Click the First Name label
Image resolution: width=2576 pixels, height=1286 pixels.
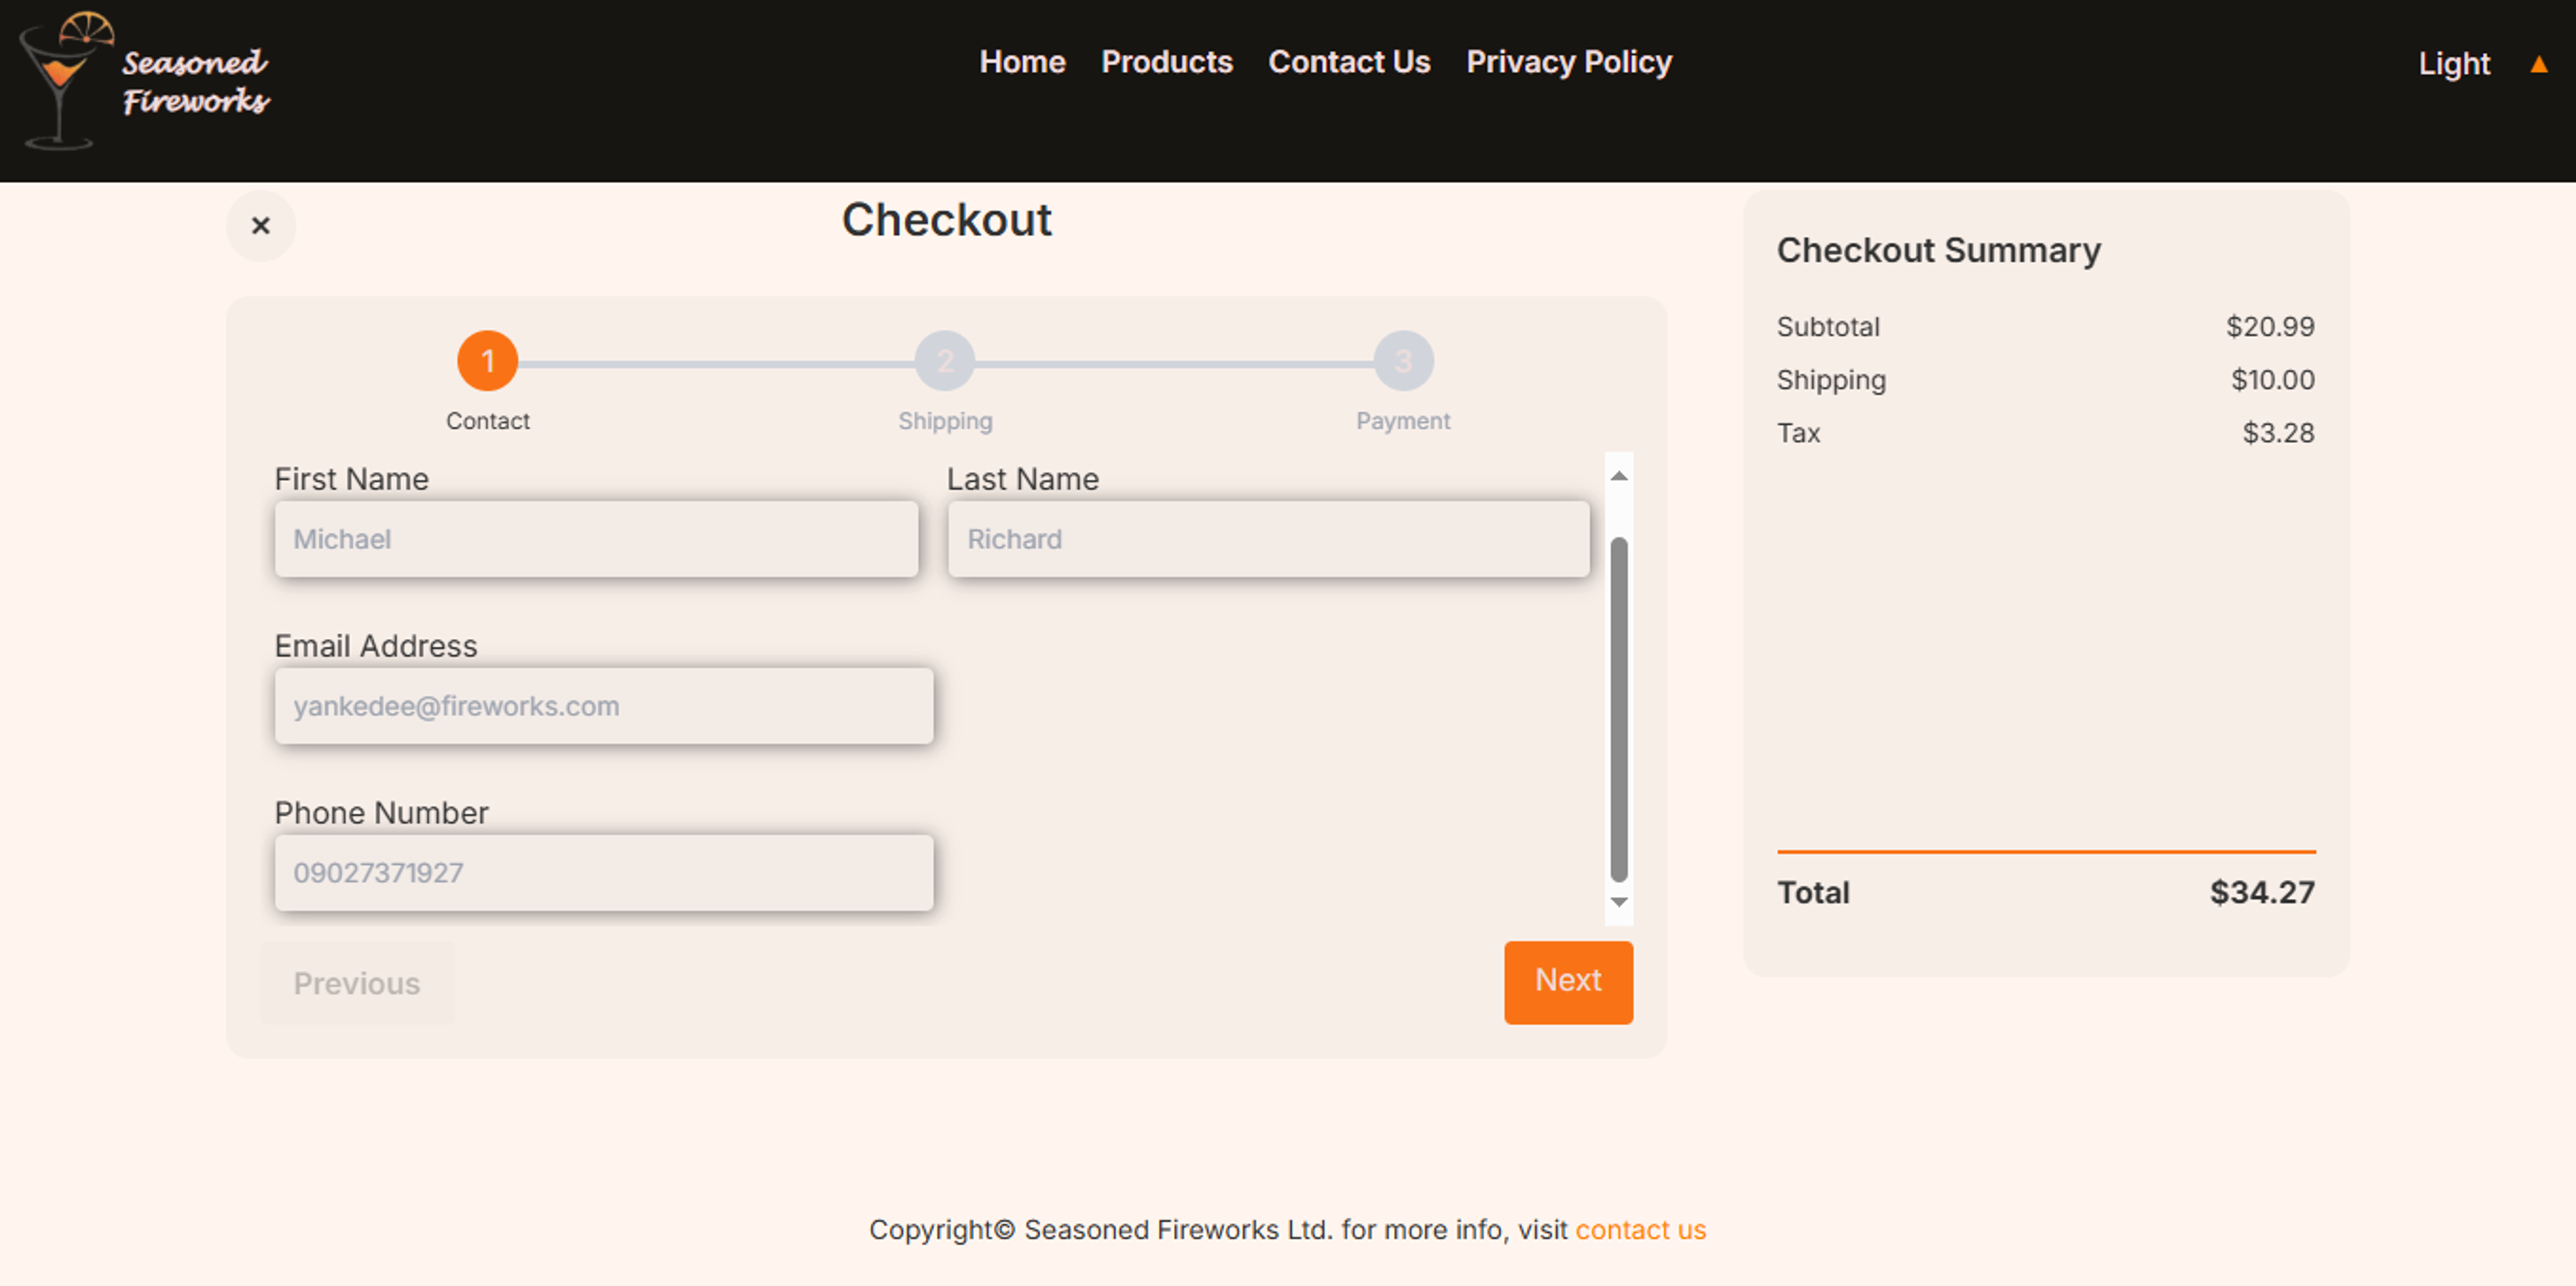(x=352, y=479)
